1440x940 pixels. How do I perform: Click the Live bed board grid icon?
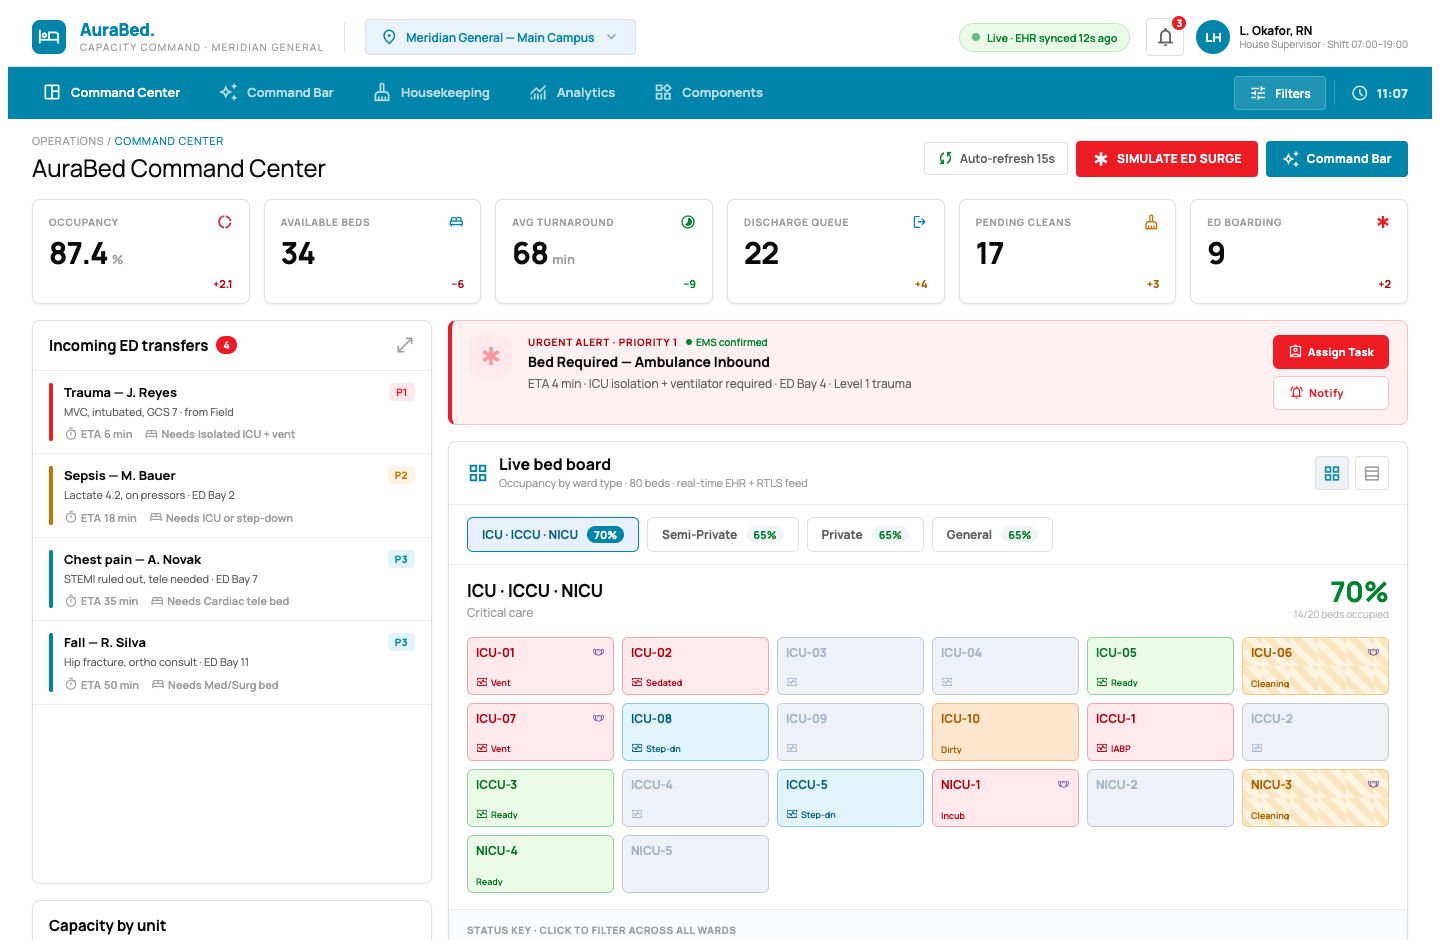click(478, 473)
